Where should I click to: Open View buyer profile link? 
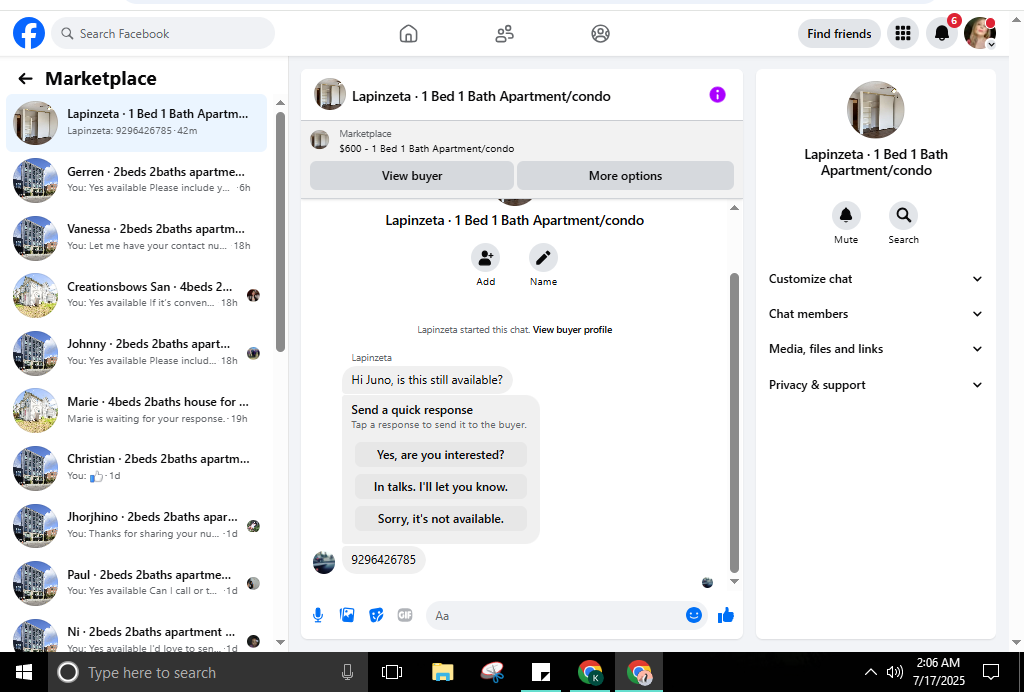click(x=572, y=330)
